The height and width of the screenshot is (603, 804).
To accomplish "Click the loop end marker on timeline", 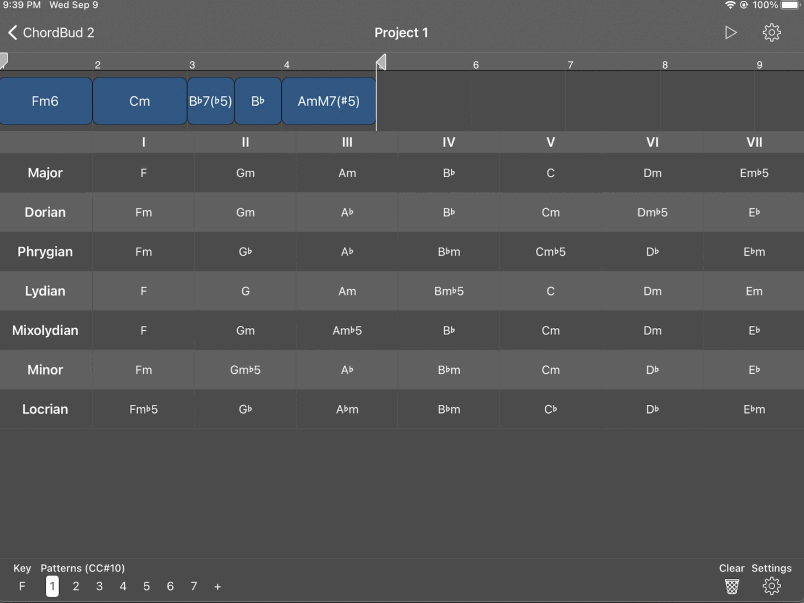I will click(381, 62).
